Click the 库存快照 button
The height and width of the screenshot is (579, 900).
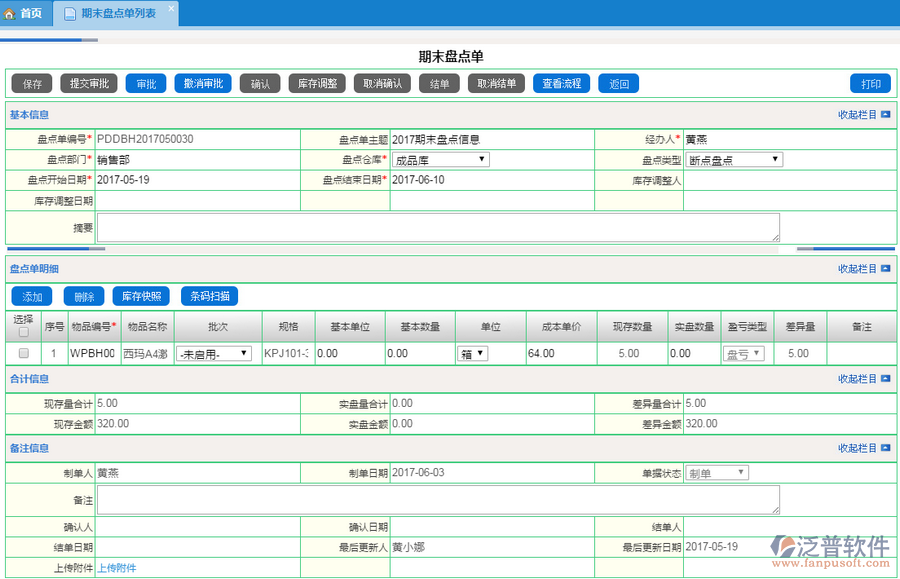pyautogui.click(x=141, y=296)
